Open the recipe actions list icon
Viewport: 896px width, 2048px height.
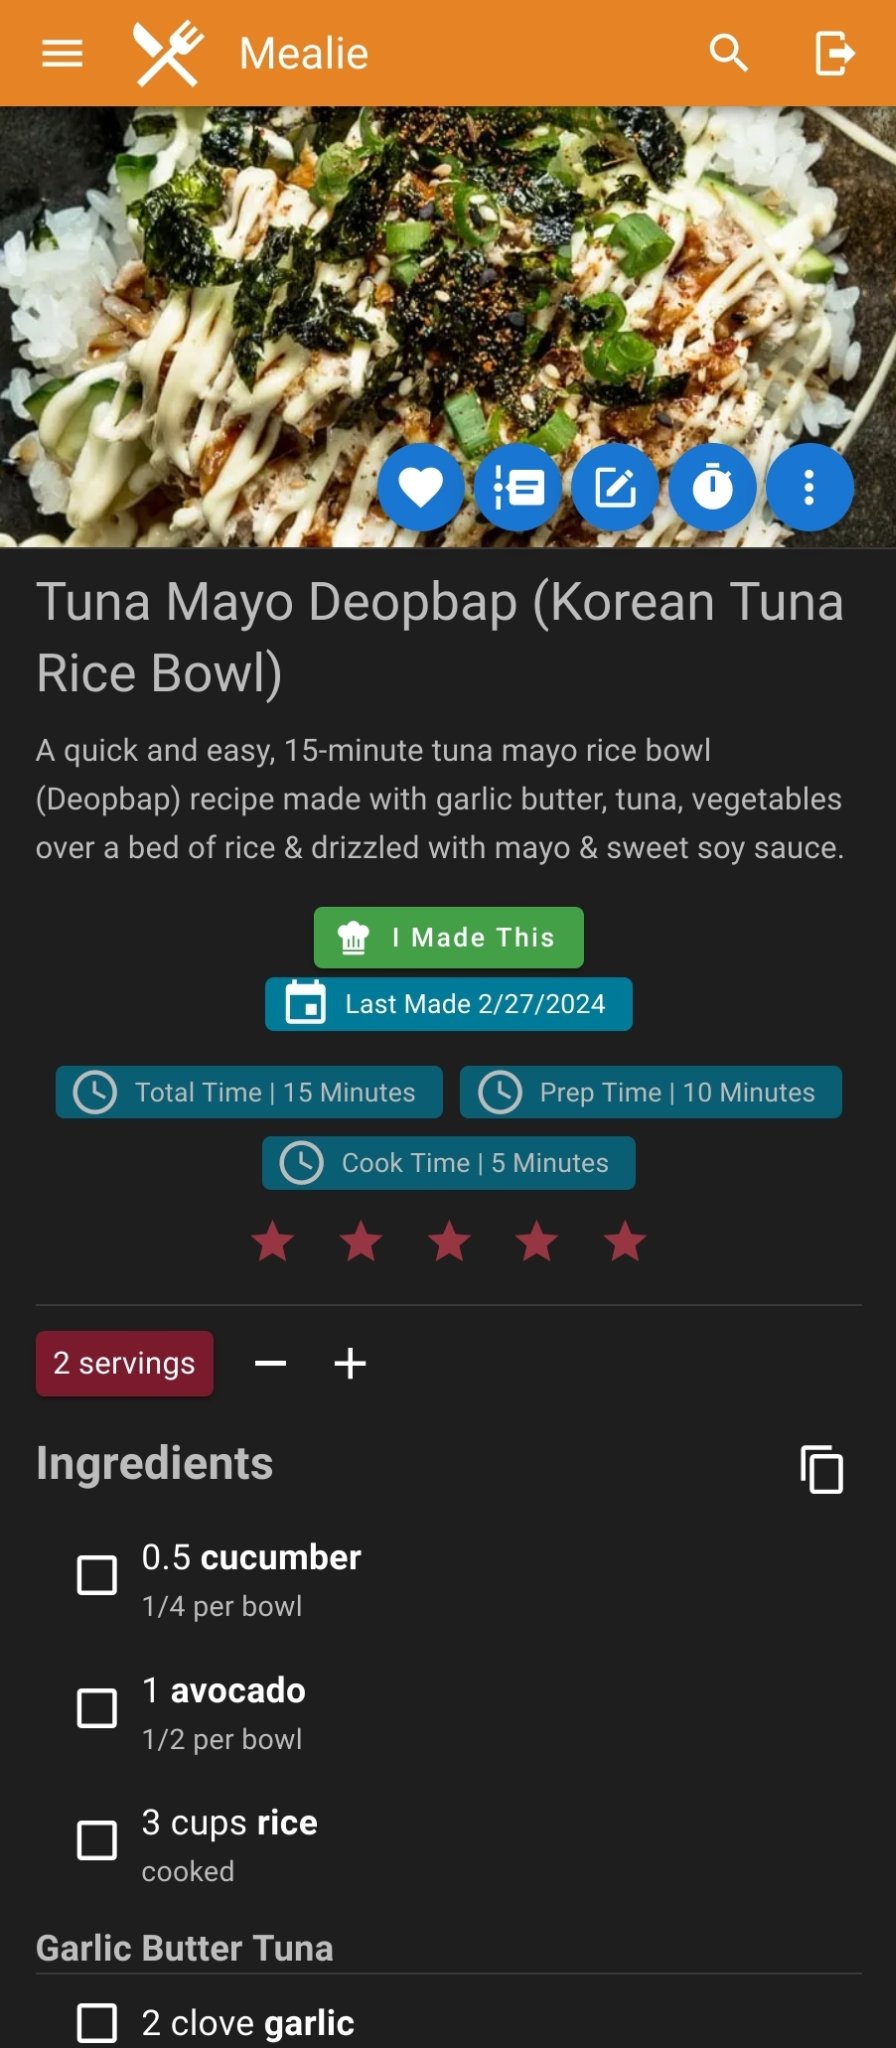click(x=518, y=488)
